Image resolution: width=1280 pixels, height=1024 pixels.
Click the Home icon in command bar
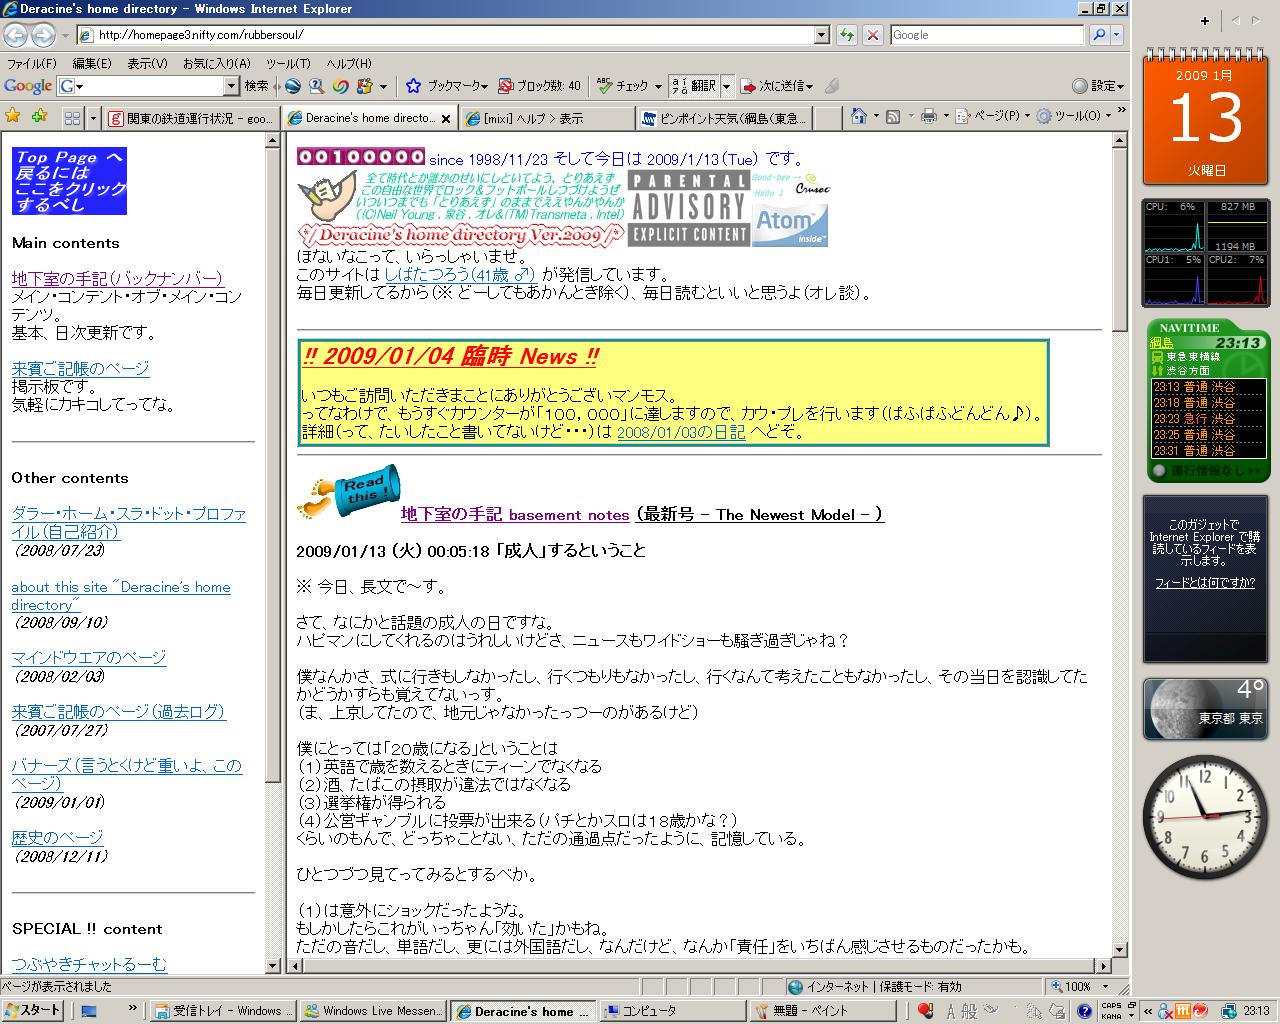click(858, 116)
